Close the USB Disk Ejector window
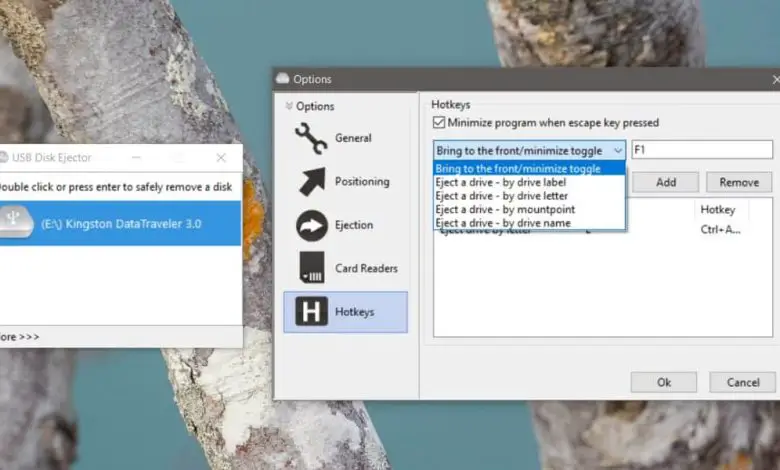Image resolution: width=780 pixels, height=470 pixels. [221, 158]
